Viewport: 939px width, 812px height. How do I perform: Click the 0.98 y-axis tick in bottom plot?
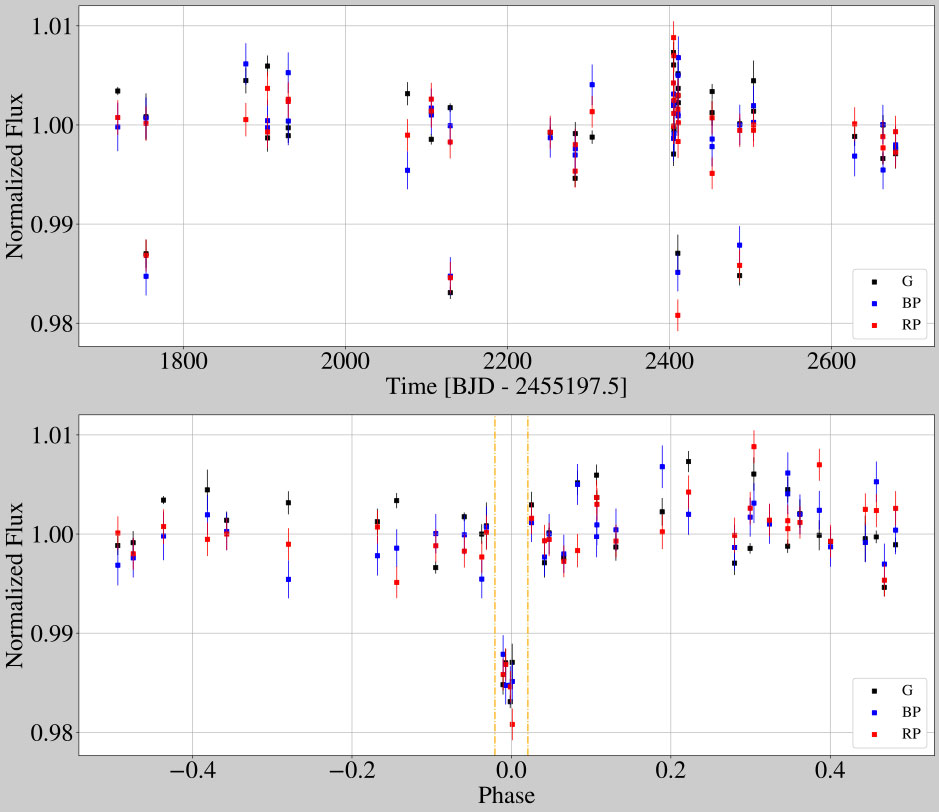[44, 733]
